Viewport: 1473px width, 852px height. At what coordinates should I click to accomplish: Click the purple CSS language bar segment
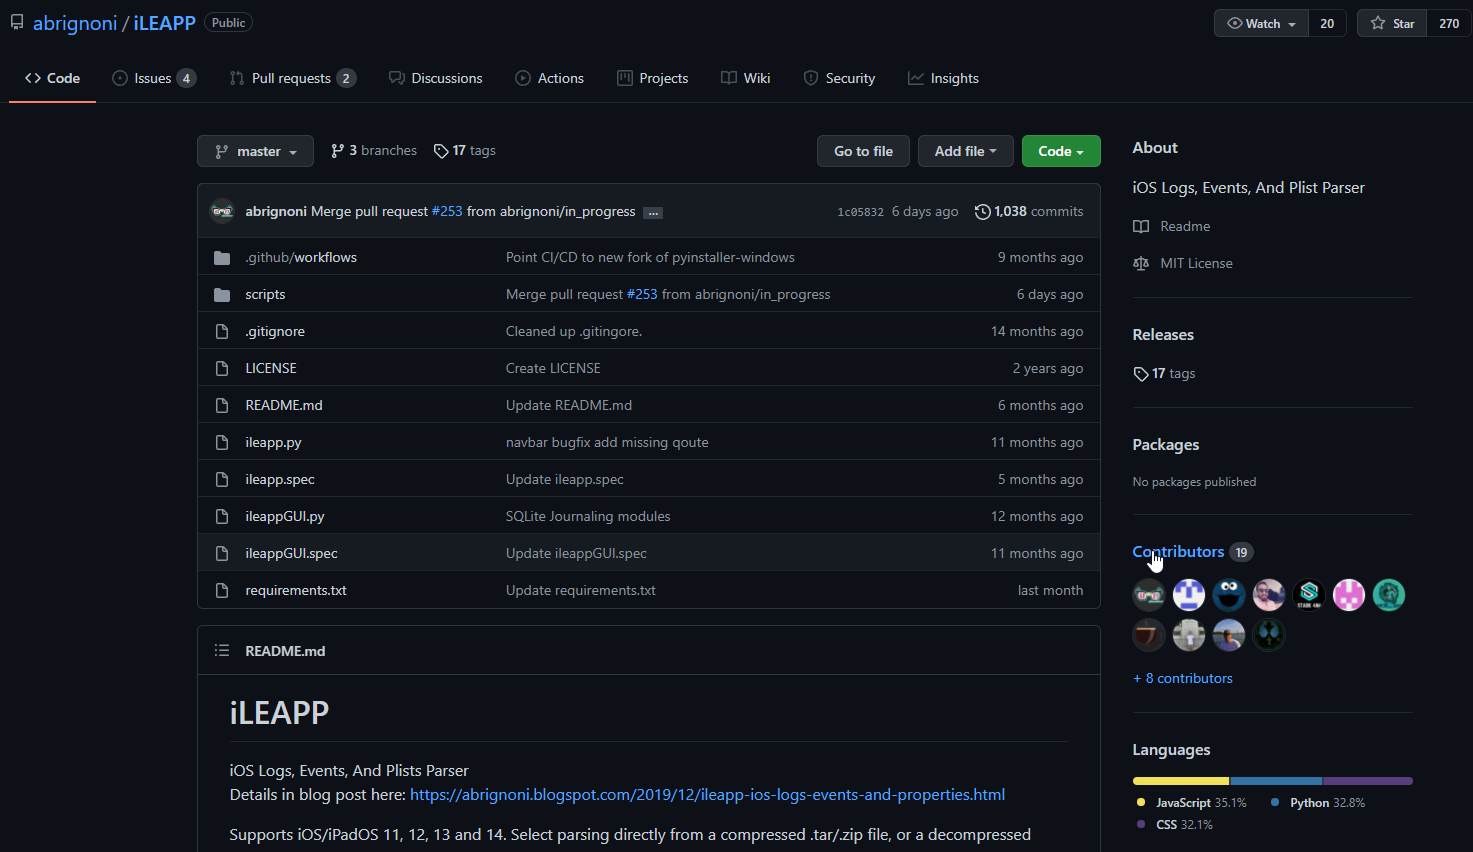[1368, 781]
